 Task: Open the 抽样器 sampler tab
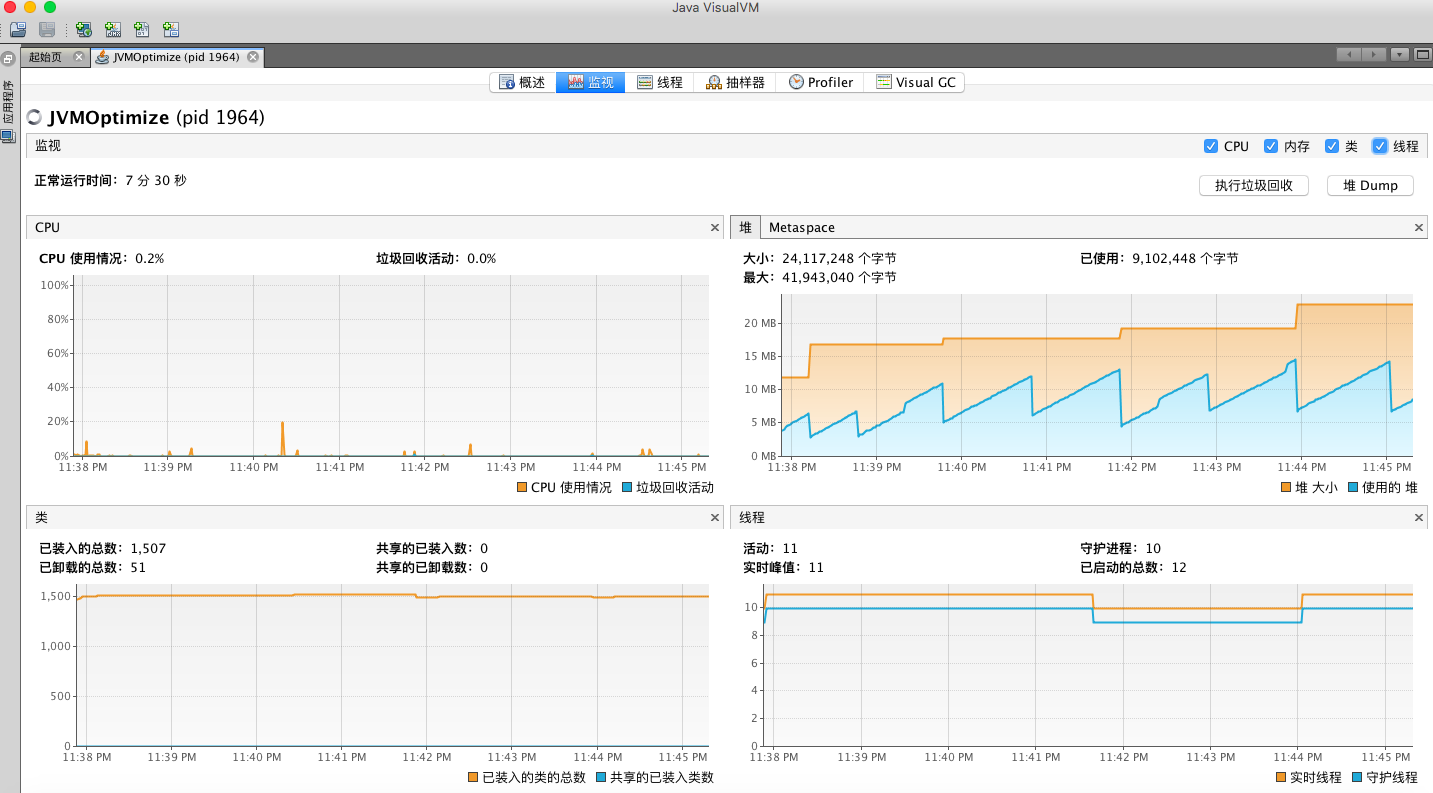pyautogui.click(x=736, y=83)
